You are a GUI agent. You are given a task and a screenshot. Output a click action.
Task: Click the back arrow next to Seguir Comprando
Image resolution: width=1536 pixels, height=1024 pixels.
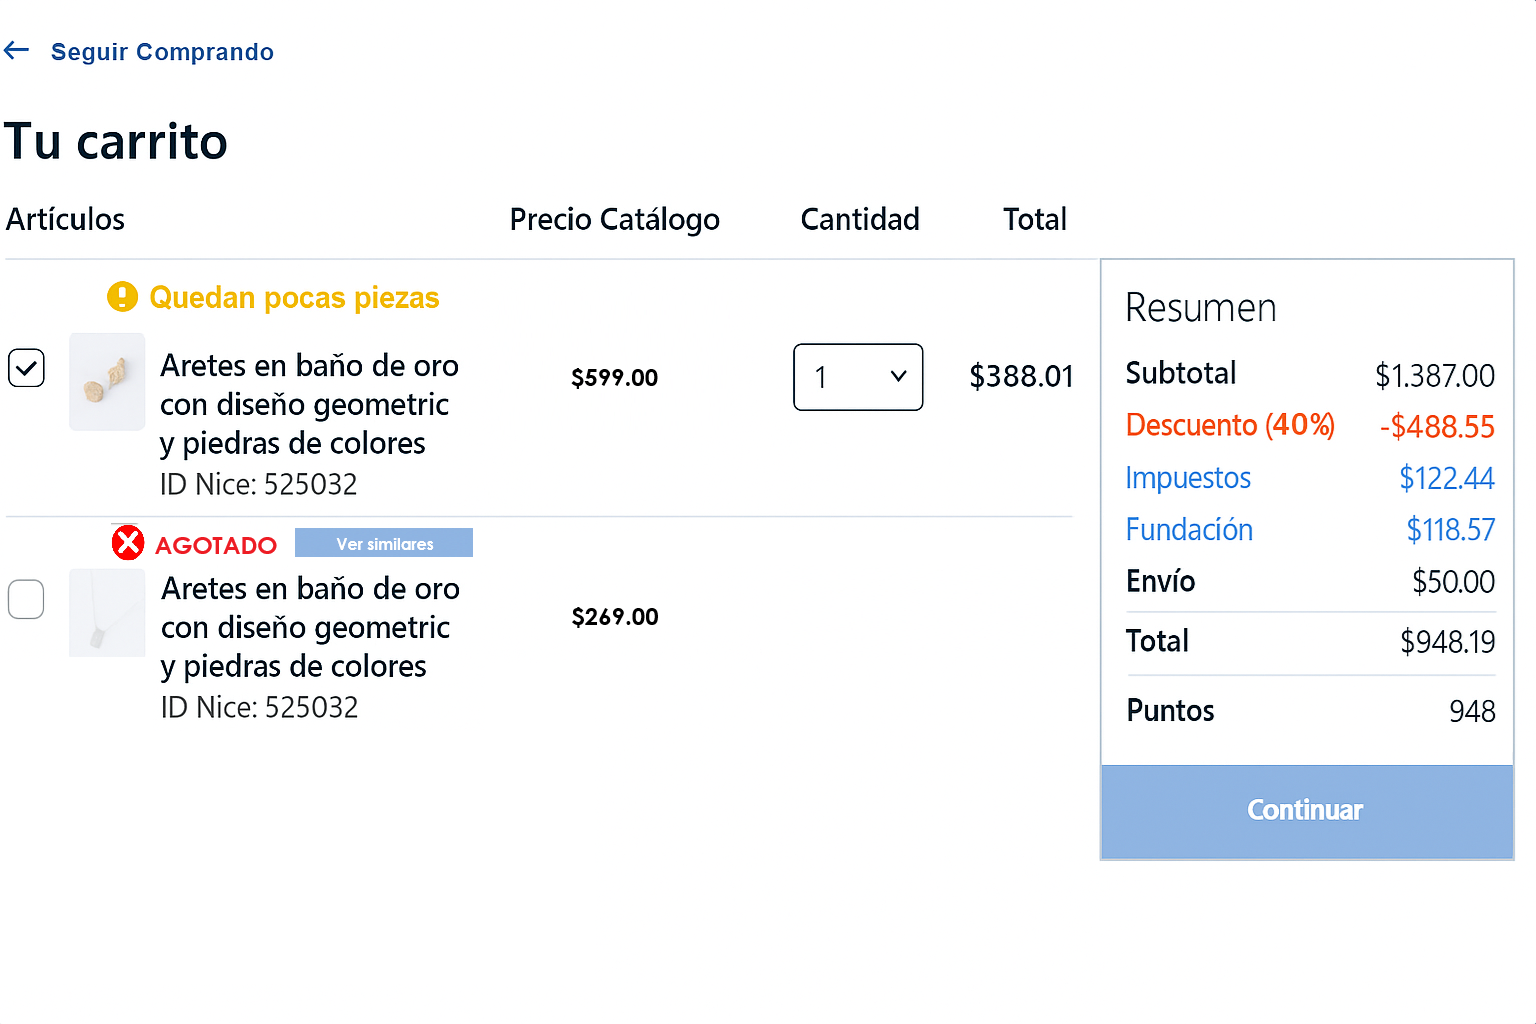(16, 49)
